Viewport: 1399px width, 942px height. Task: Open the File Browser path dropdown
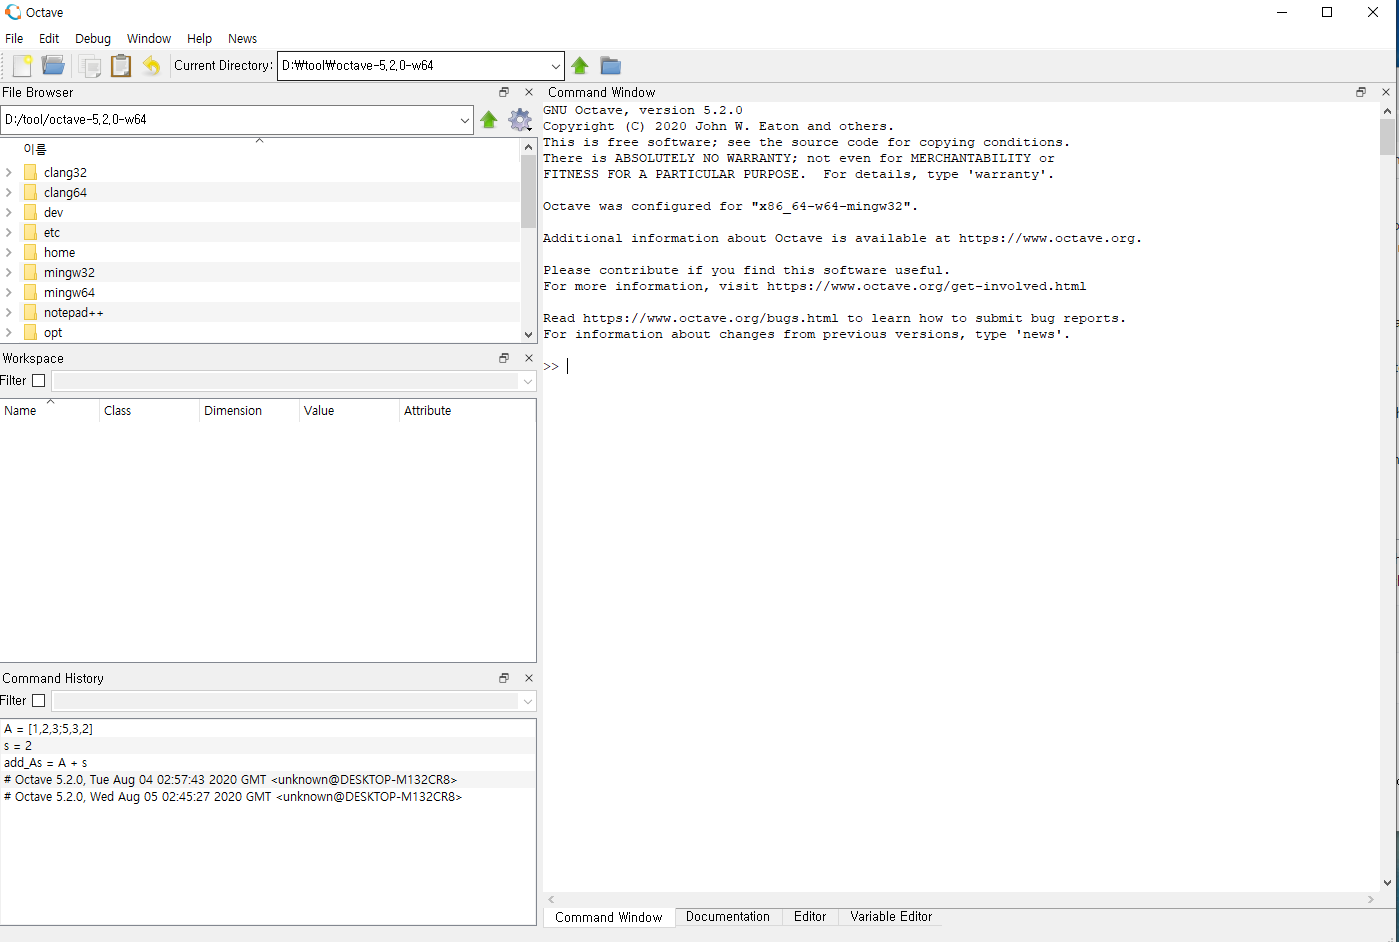click(x=465, y=120)
